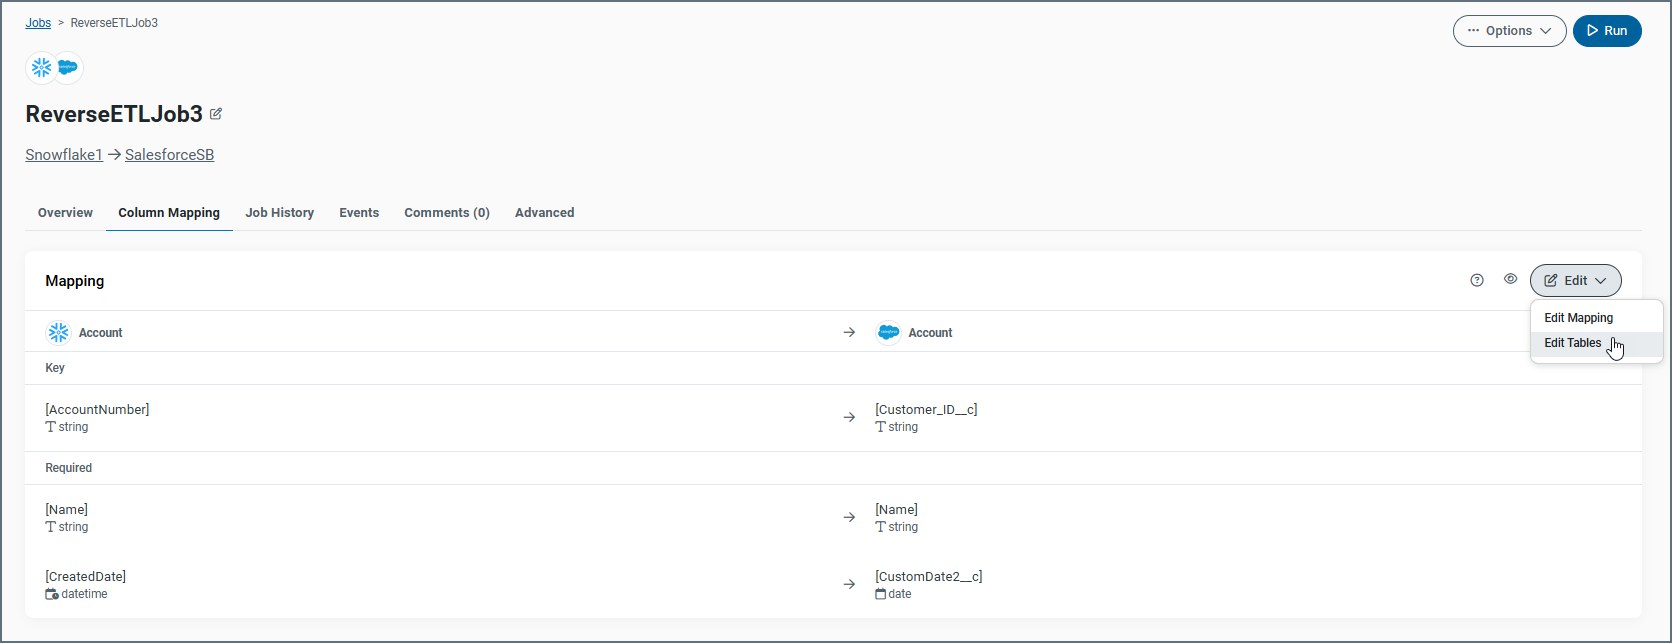The image size is (1672, 643).
Task: Open the Snowflake1 connection link
Action: pyautogui.click(x=64, y=155)
